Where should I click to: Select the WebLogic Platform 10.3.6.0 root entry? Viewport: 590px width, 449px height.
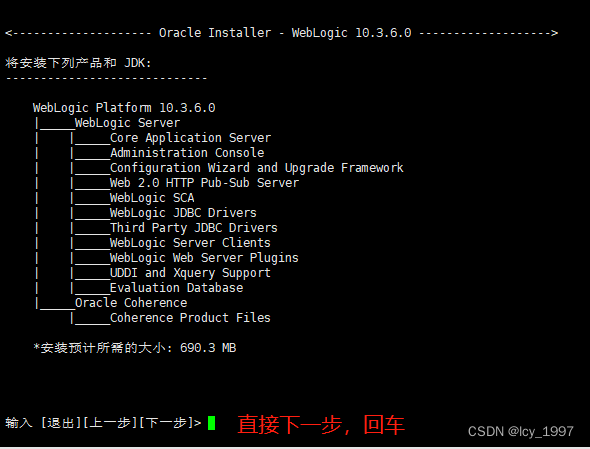[124, 108]
